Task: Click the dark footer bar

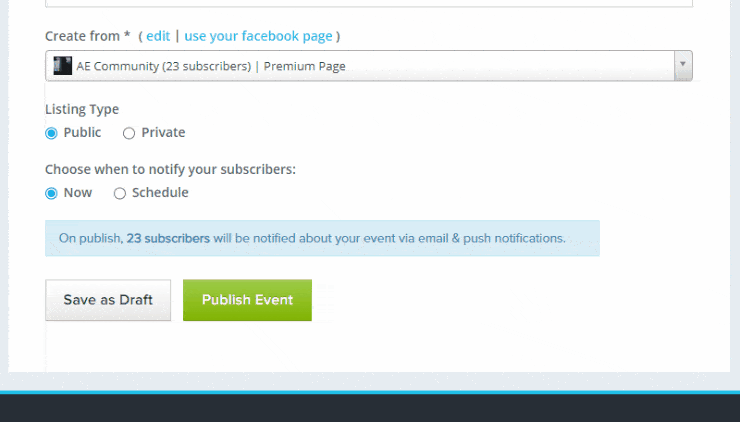Action: 370,408
